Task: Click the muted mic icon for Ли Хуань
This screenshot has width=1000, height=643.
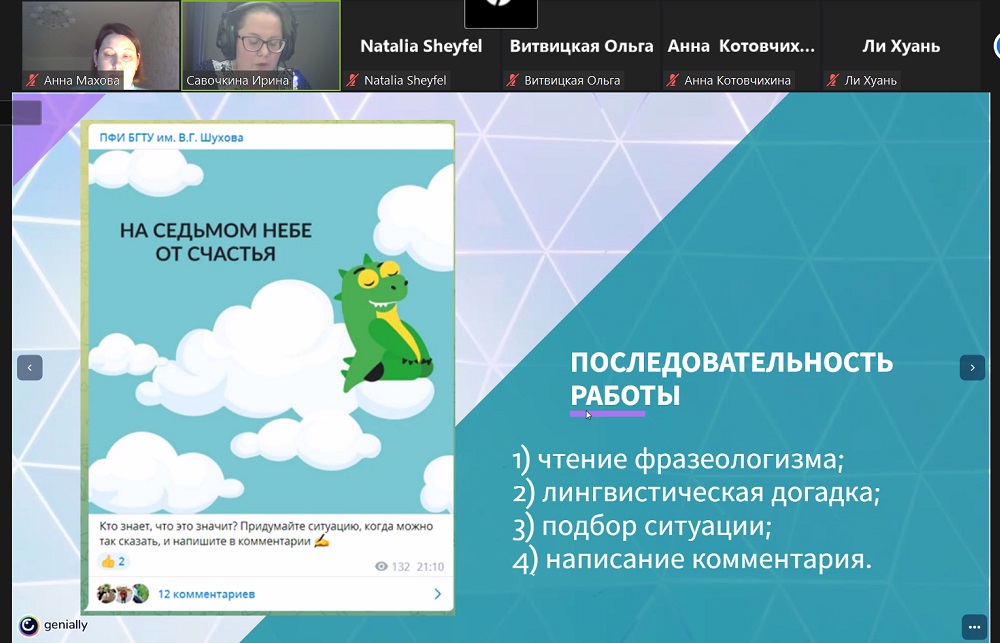Action: tap(832, 81)
